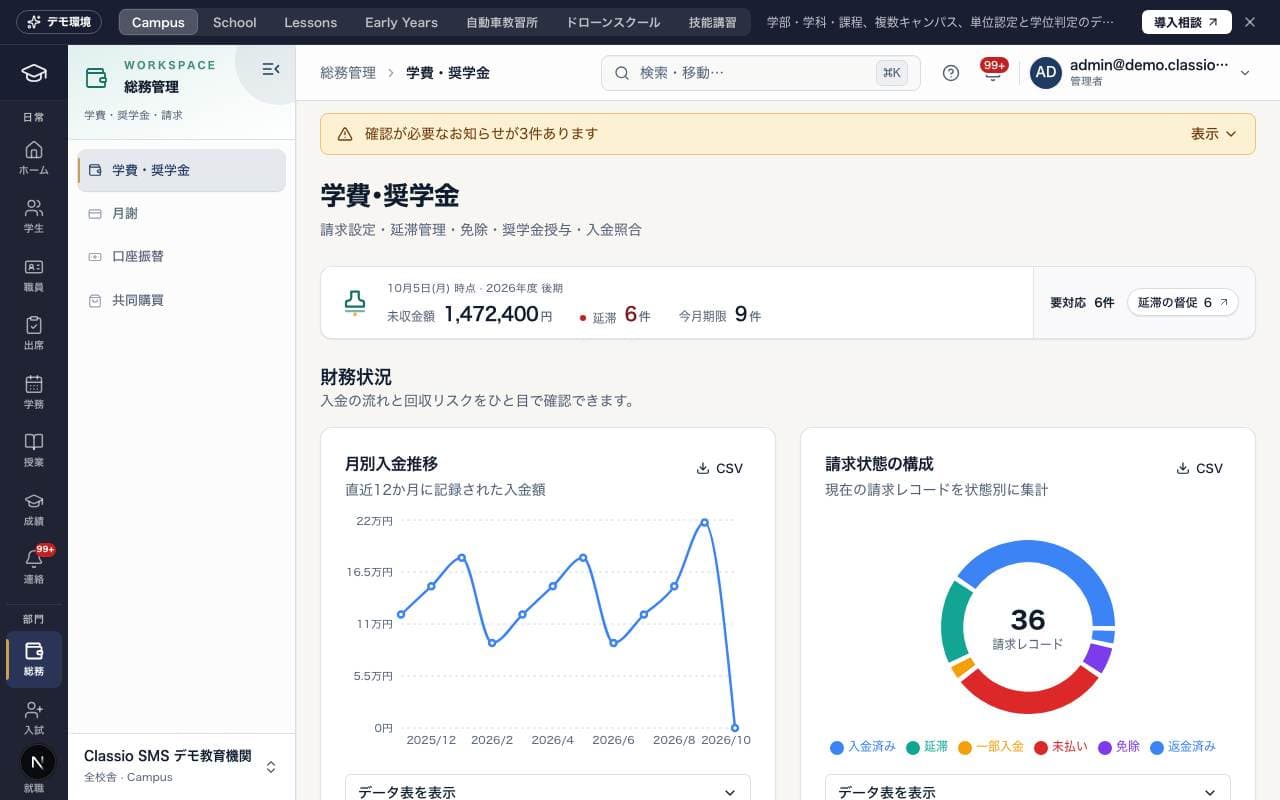
Task: Open 学生 in the left rail
Action: [34, 216]
